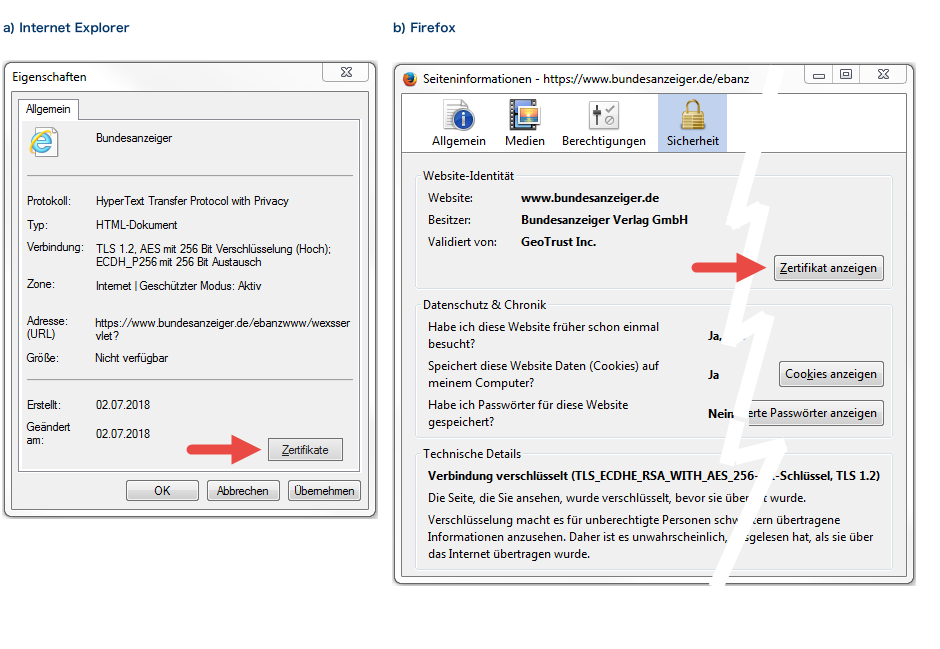Click the 'Nein' password answer
Screen dimensions: 940x649
(720, 413)
